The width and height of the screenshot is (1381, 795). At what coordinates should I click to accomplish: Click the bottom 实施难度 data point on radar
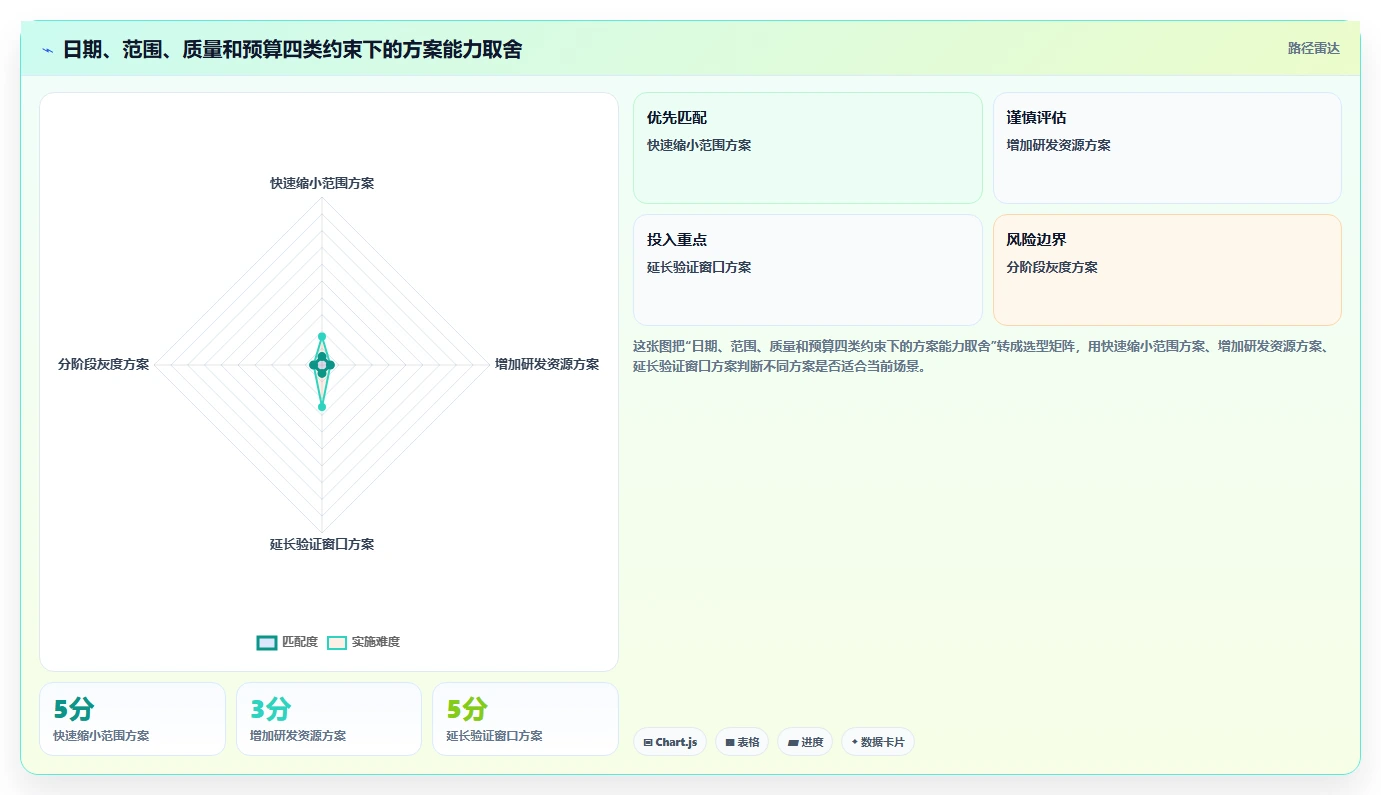[322, 407]
